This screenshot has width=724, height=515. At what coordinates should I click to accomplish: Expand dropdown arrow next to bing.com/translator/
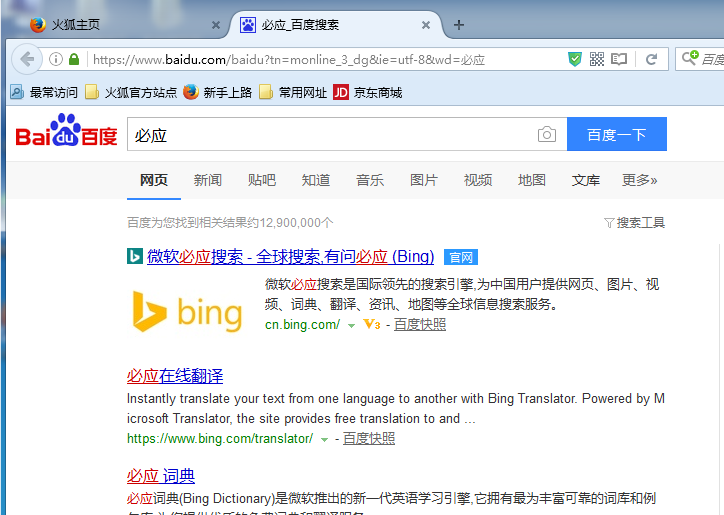pos(325,440)
